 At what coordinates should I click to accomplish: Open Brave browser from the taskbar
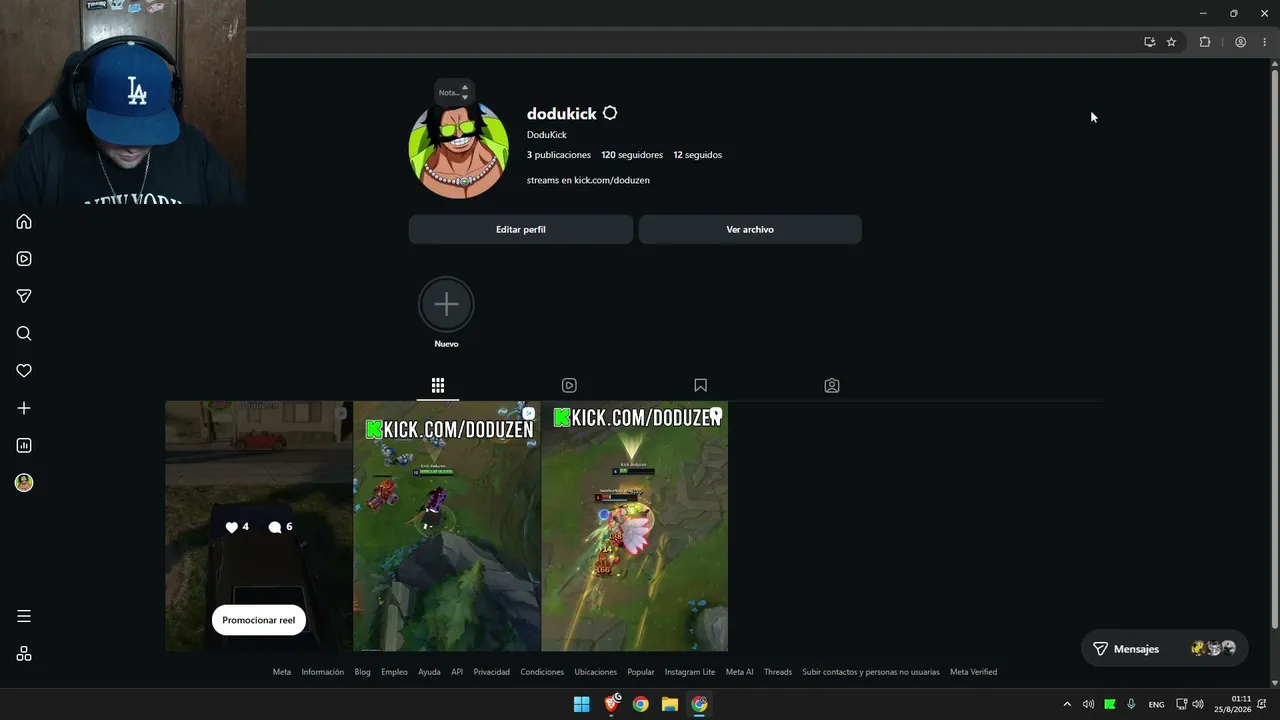611,704
